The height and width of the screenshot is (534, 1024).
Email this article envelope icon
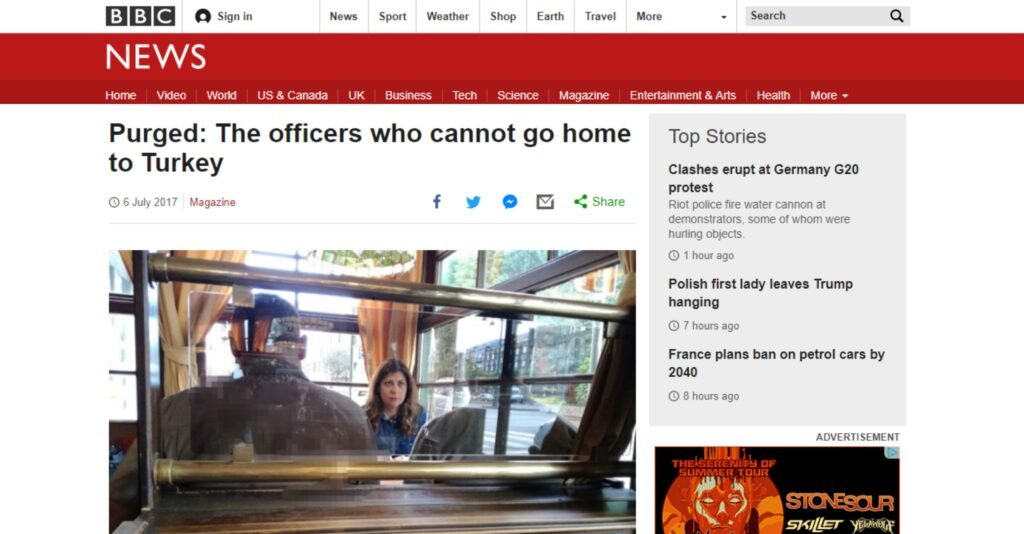click(x=545, y=202)
